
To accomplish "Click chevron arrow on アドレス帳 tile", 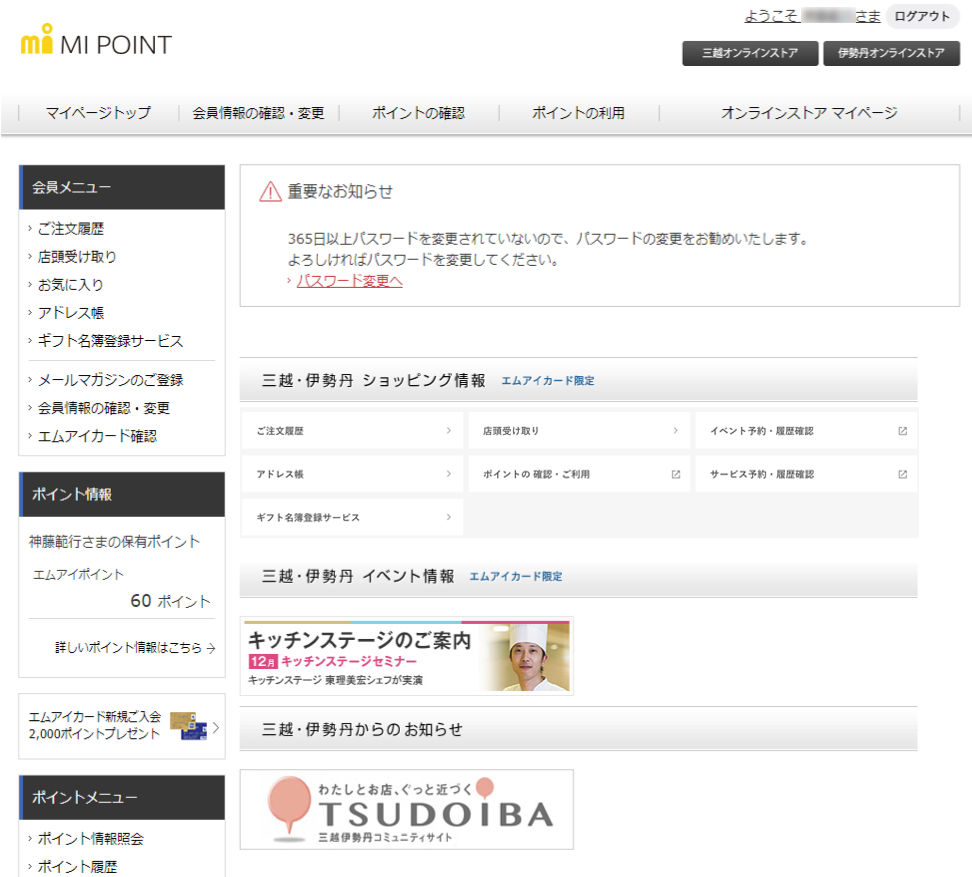I will tap(449, 474).
